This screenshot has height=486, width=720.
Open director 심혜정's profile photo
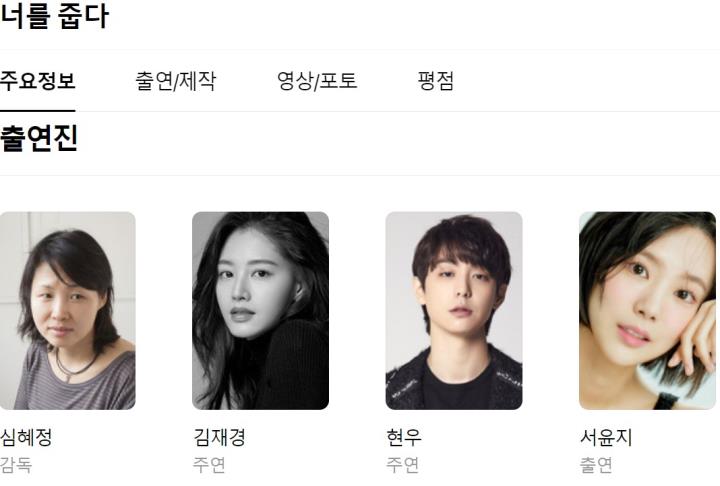(68, 311)
